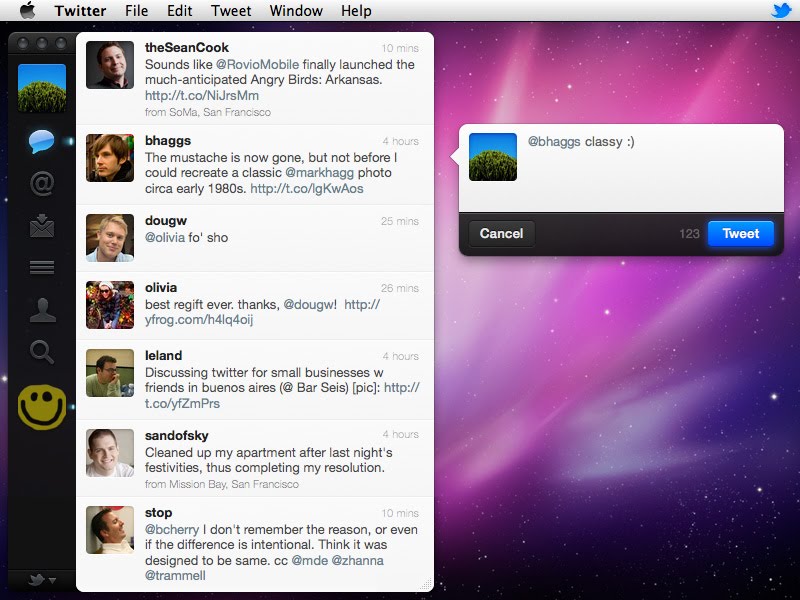800x600 pixels.
Task: Open the Lists icon in sidebar
Action: point(42,267)
